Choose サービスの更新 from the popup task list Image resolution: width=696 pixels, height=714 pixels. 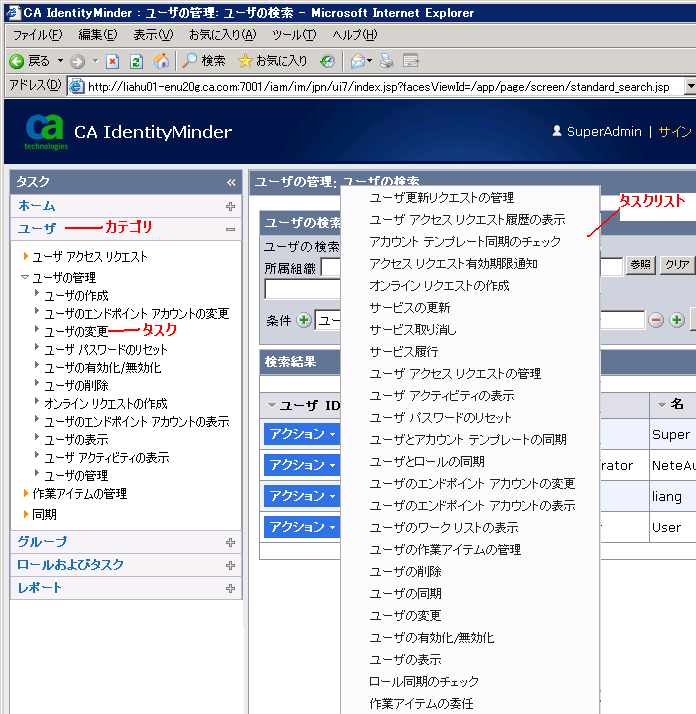coord(409,307)
